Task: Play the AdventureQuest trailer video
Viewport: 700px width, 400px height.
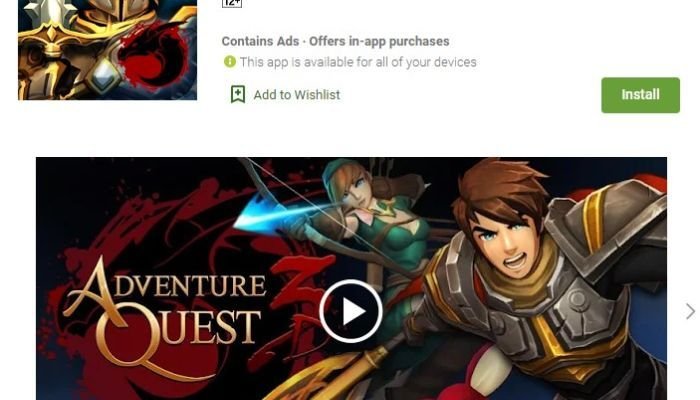Action: click(x=350, y=311)
